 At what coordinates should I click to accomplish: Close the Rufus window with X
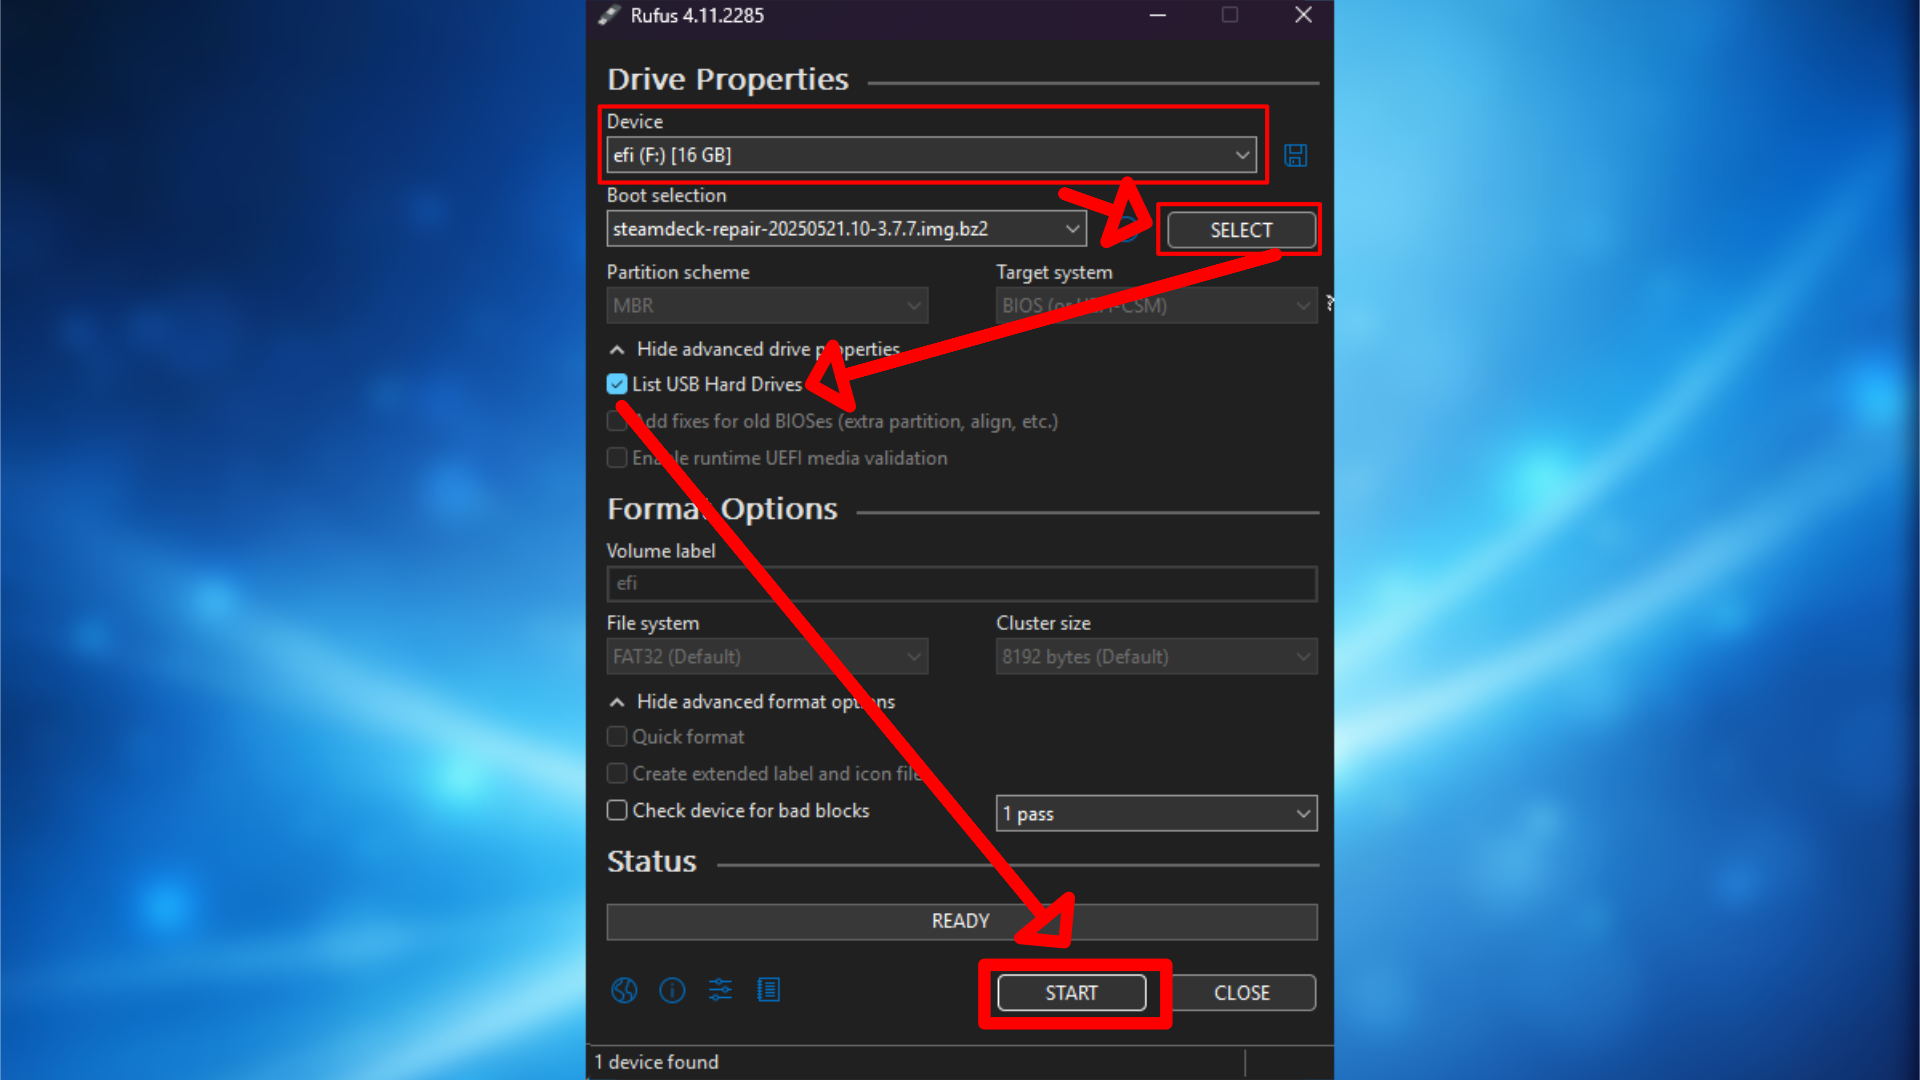click(x=1303, y=15)
